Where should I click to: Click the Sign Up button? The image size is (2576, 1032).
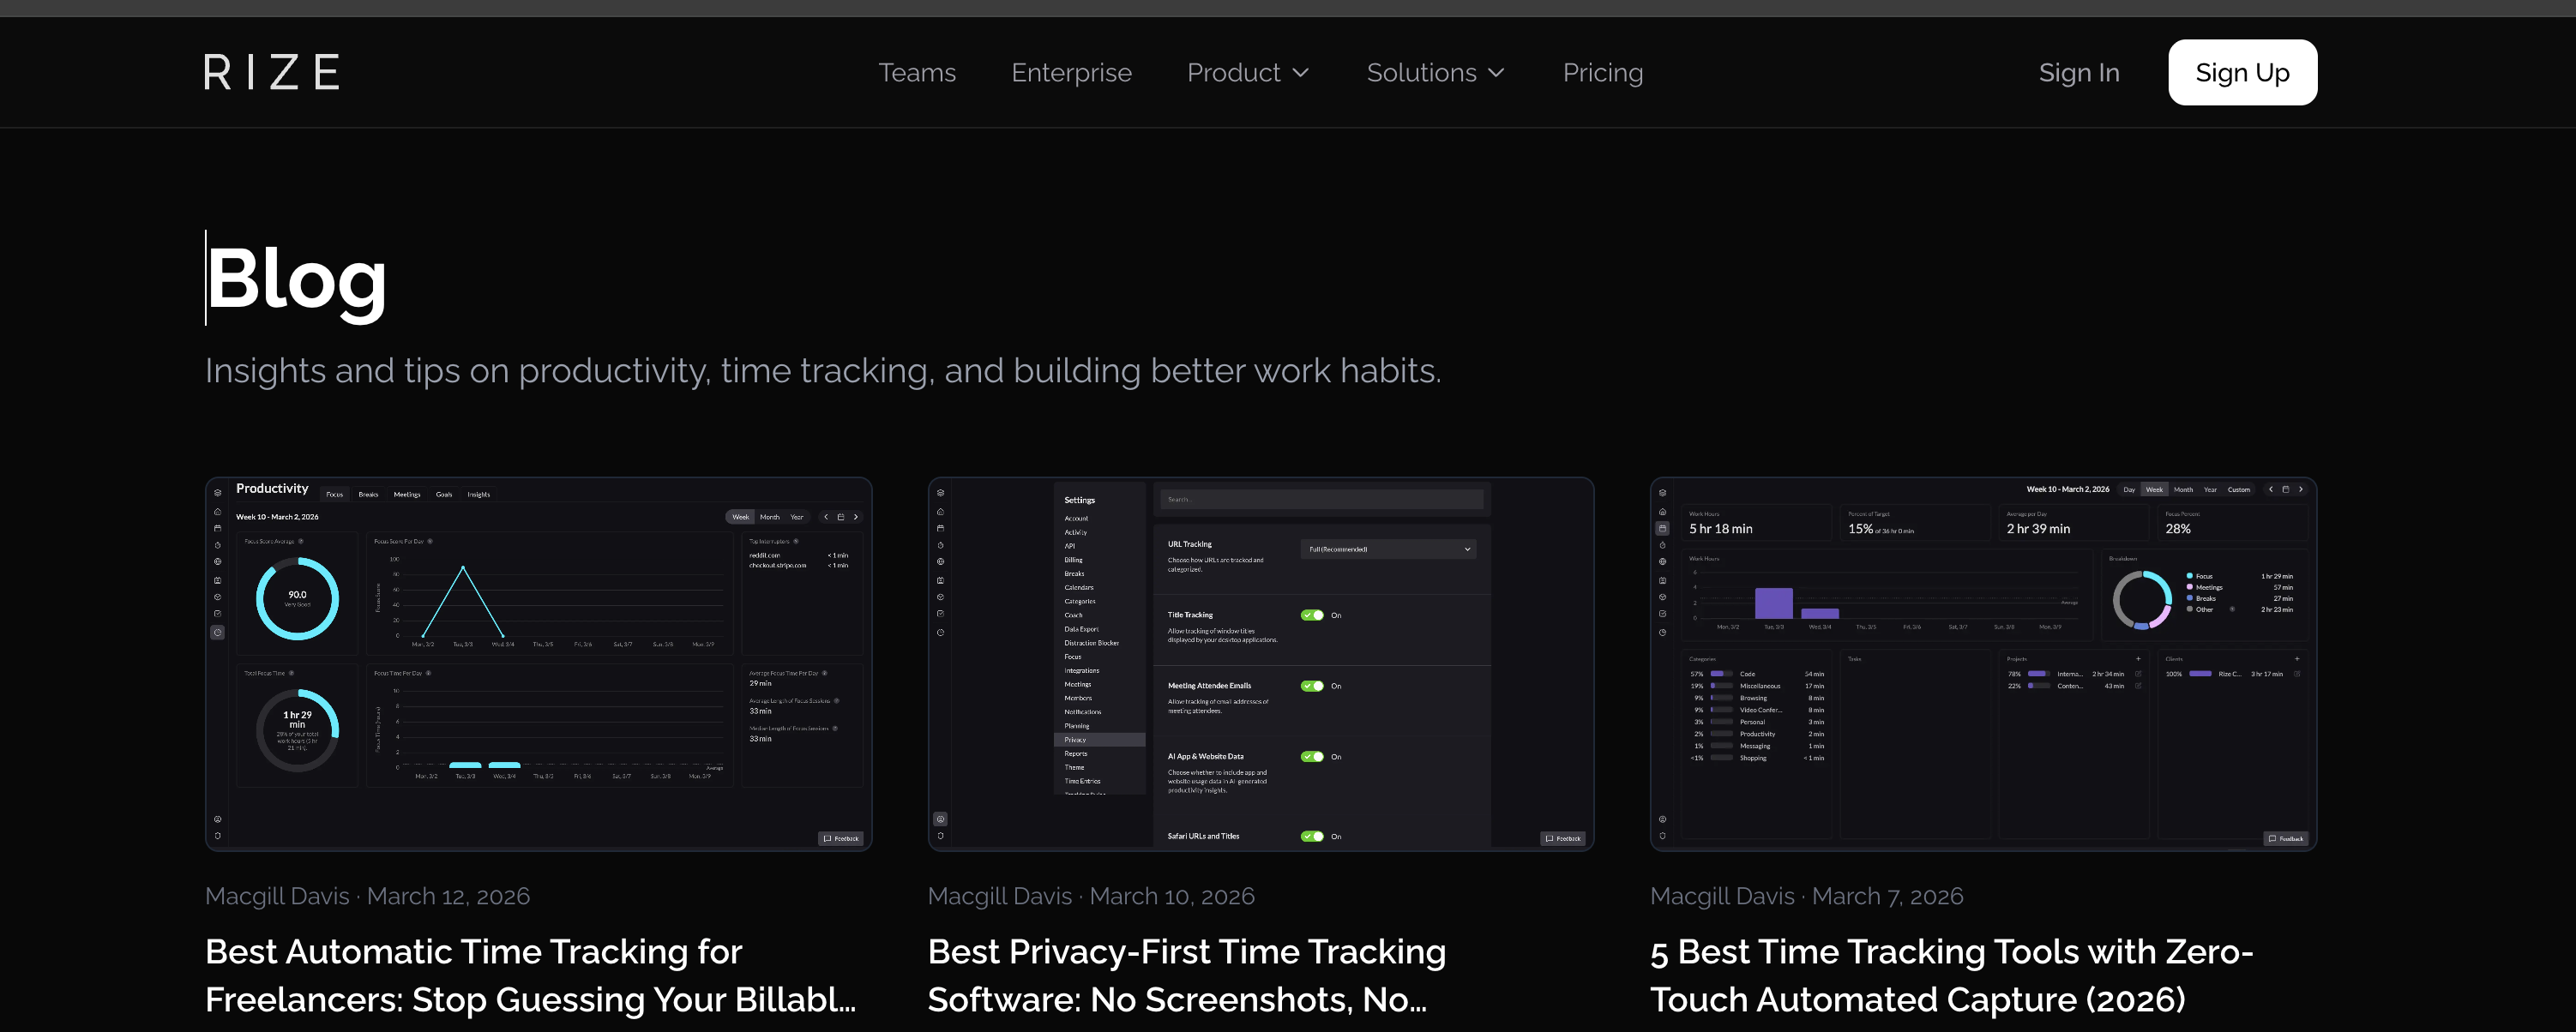(2241, 72)
